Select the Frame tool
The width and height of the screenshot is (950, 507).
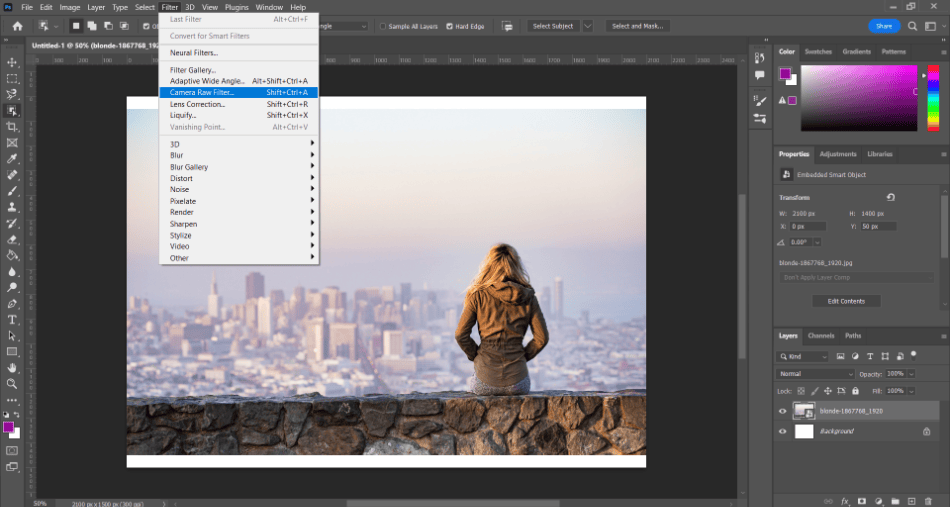point(12,143)
